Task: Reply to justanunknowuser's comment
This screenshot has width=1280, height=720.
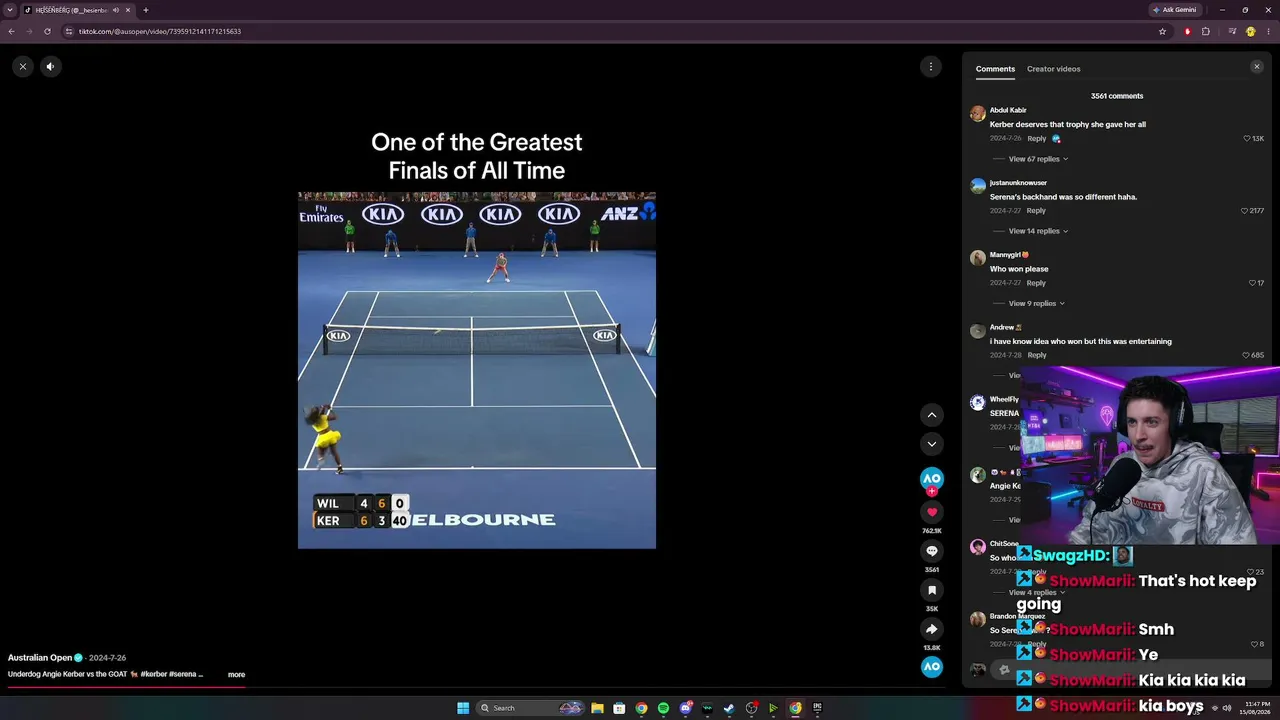Action: click(x=1036, y=210)
